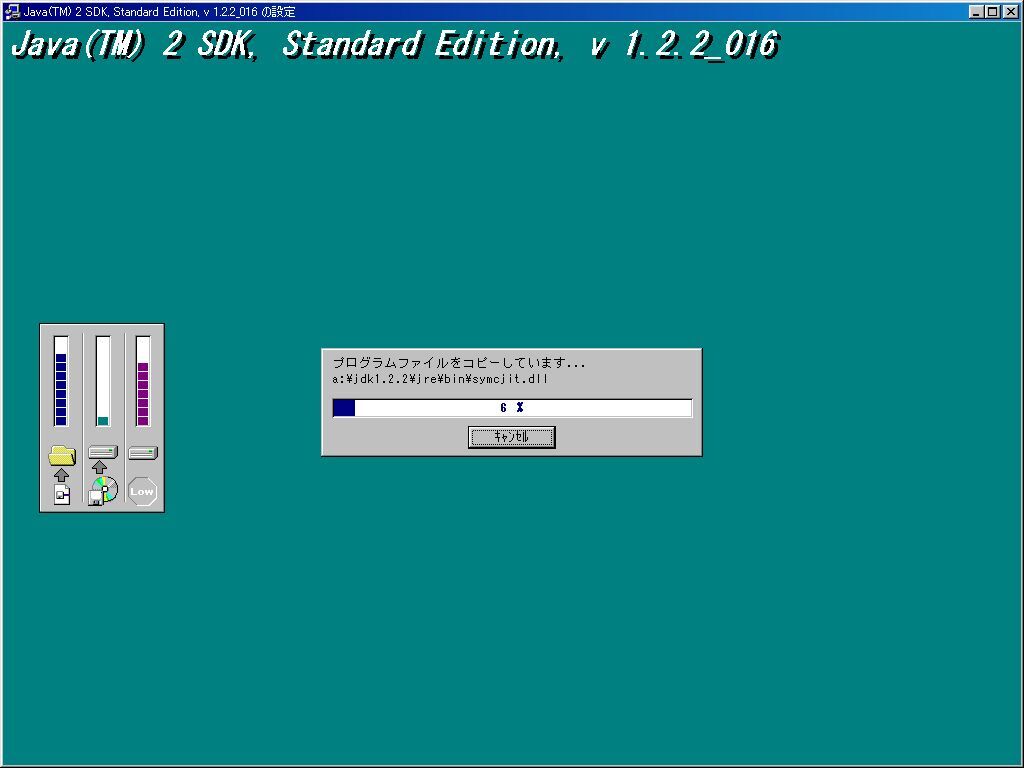This screenshot has height=768, width=1024.
Task: Click the blue file progress gauge
Action: point(61,381)
